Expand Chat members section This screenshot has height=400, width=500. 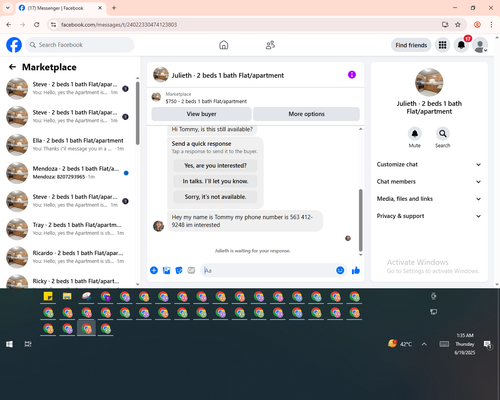point(429,182)
